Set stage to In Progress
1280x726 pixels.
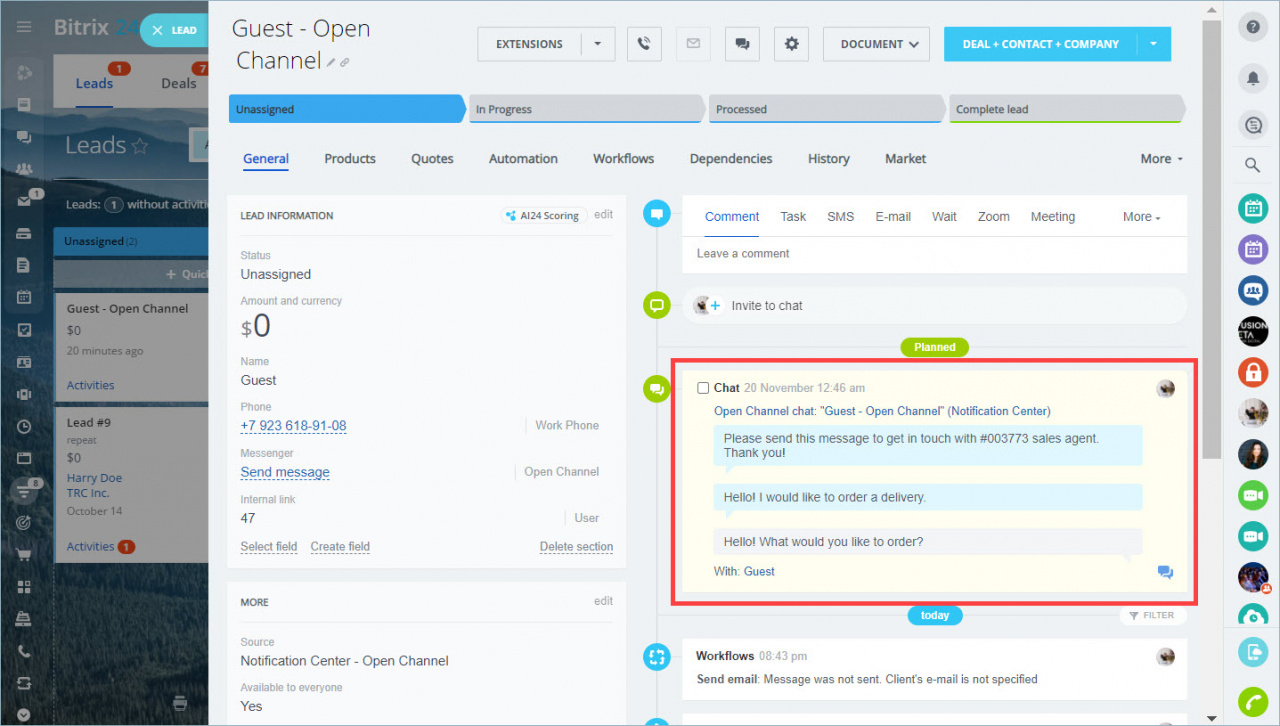coord(587,109)
